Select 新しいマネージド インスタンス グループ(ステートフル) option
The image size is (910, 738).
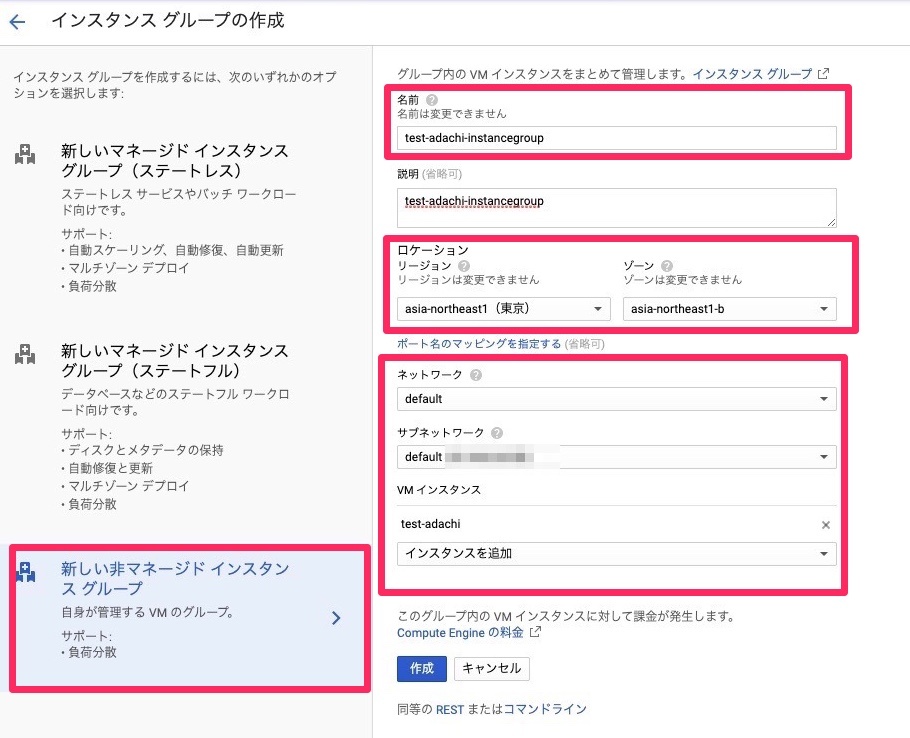(x=175, y=360)
